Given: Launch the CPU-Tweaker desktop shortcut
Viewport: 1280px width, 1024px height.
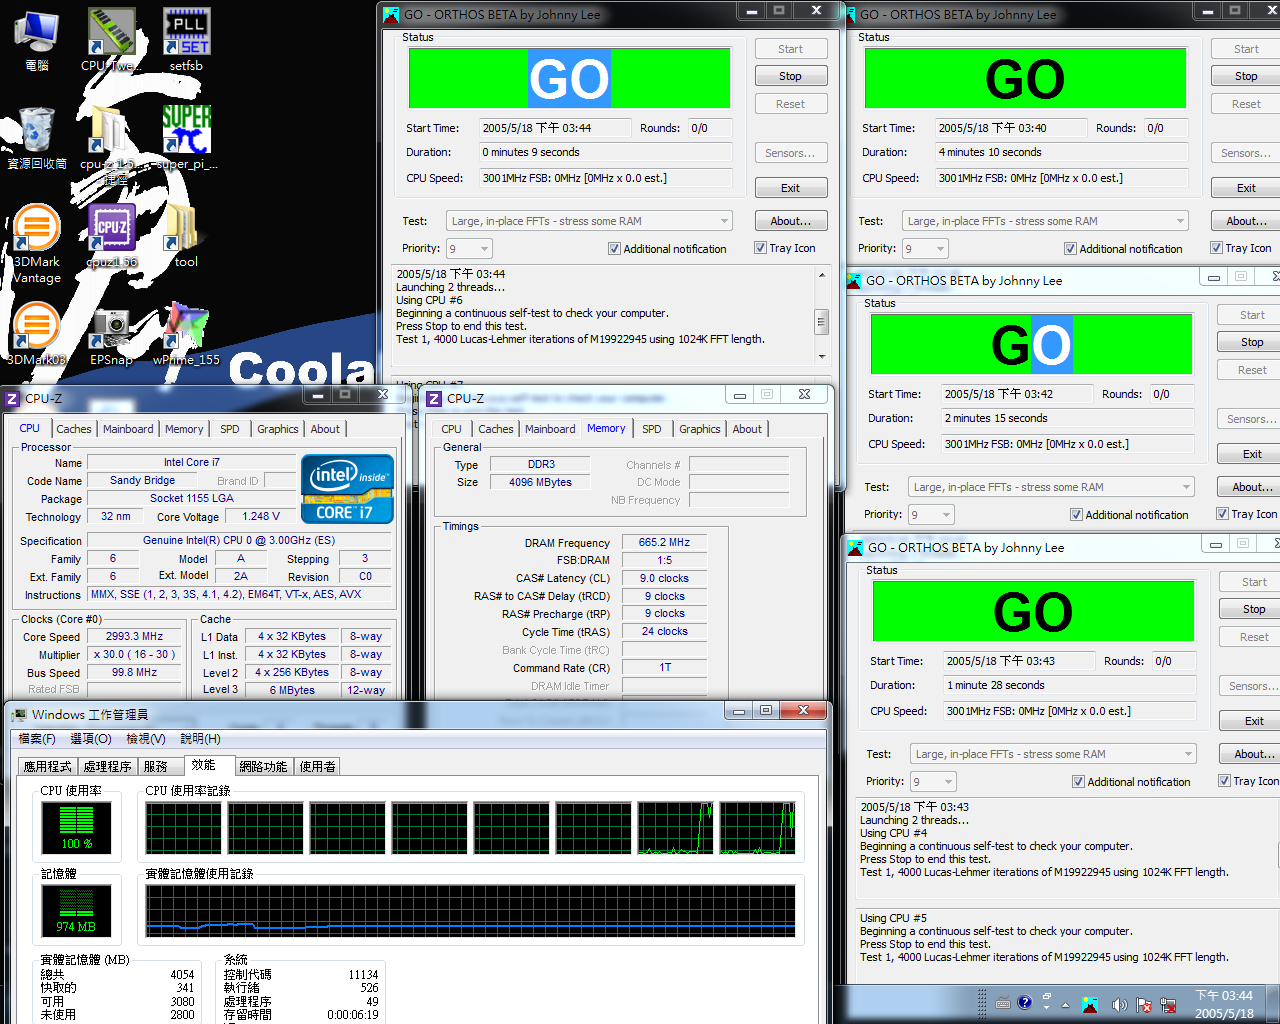Looking at the screenshot, I should [x=110, y=40].
